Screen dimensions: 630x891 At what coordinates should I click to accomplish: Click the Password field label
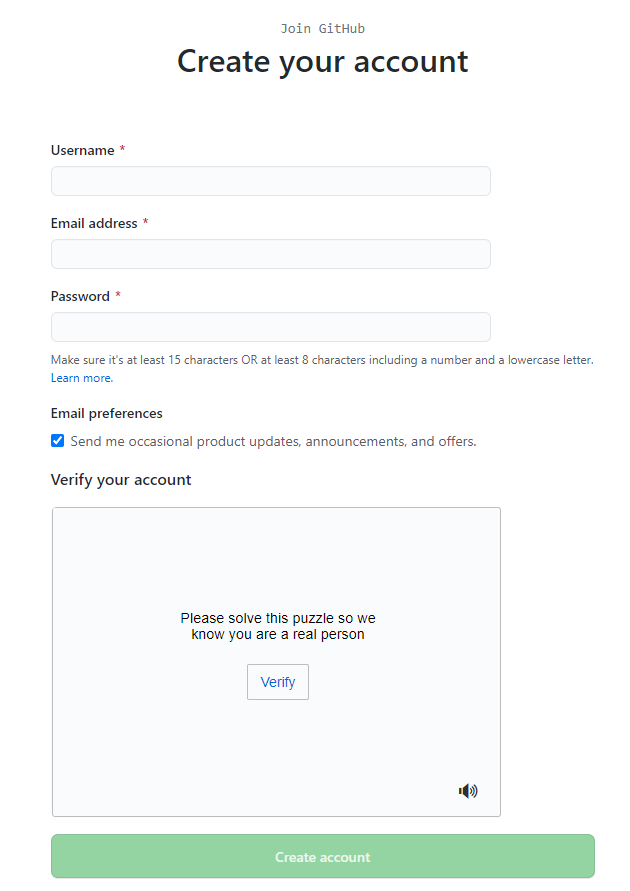tap(80, 296)
